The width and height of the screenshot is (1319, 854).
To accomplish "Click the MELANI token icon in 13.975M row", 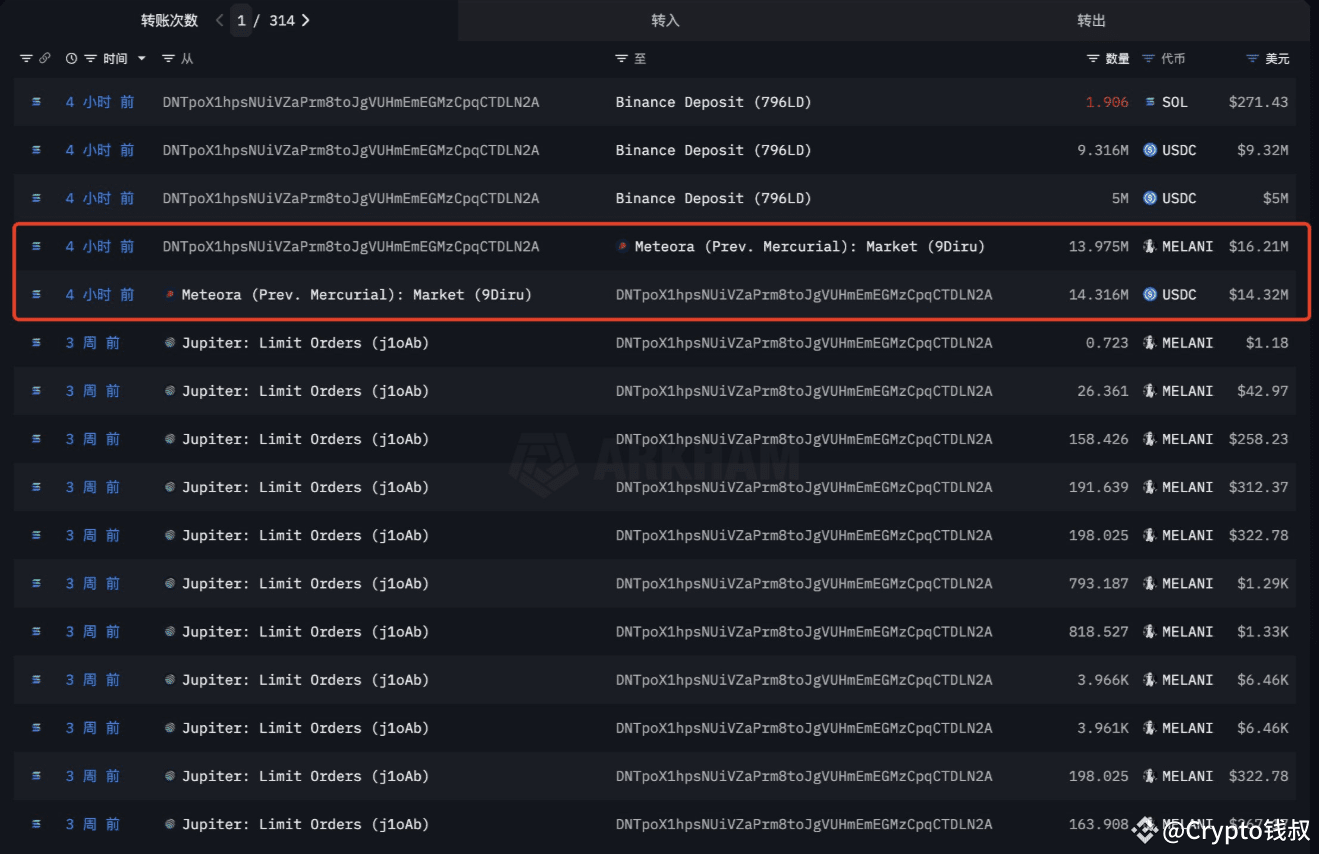I will point(1150,246).
